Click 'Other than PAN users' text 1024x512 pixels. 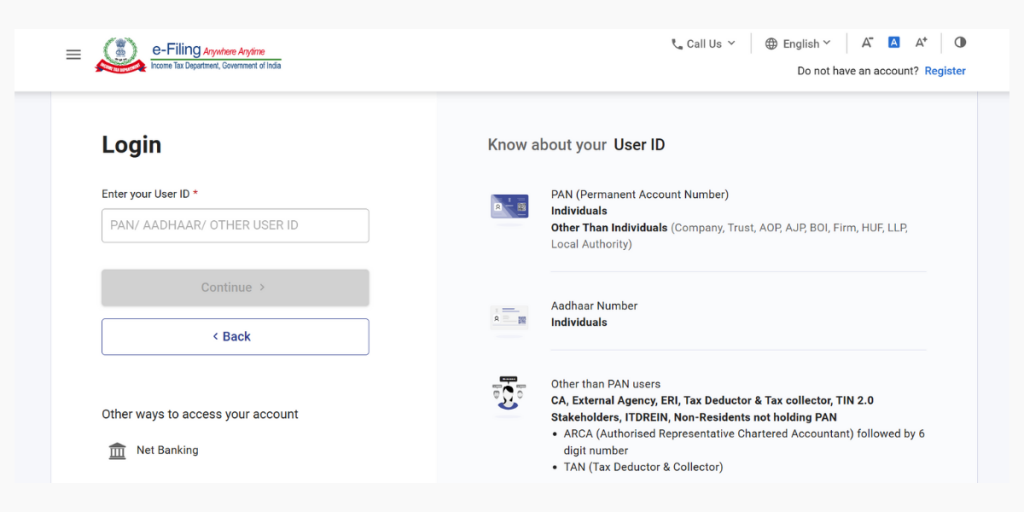tap(605, 384)
